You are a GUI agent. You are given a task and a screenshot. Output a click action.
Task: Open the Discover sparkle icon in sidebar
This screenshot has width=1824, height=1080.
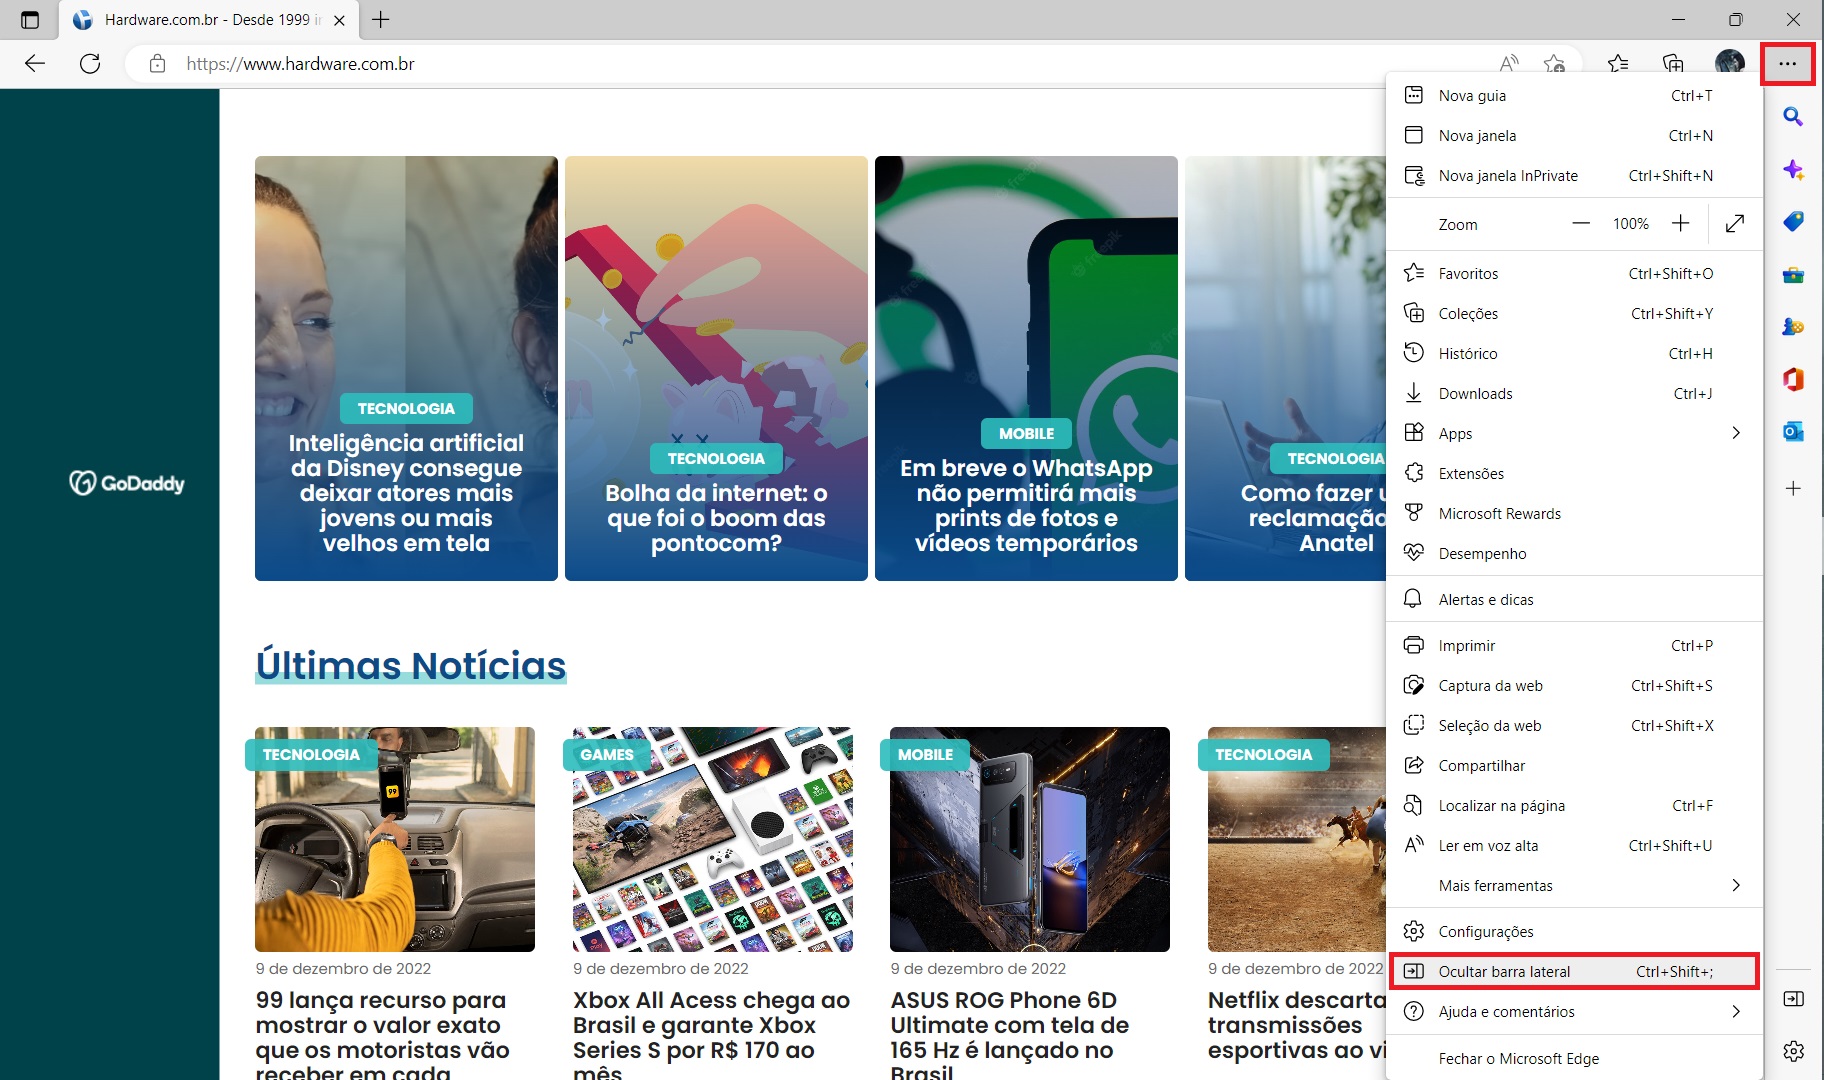coord(1793,170)
